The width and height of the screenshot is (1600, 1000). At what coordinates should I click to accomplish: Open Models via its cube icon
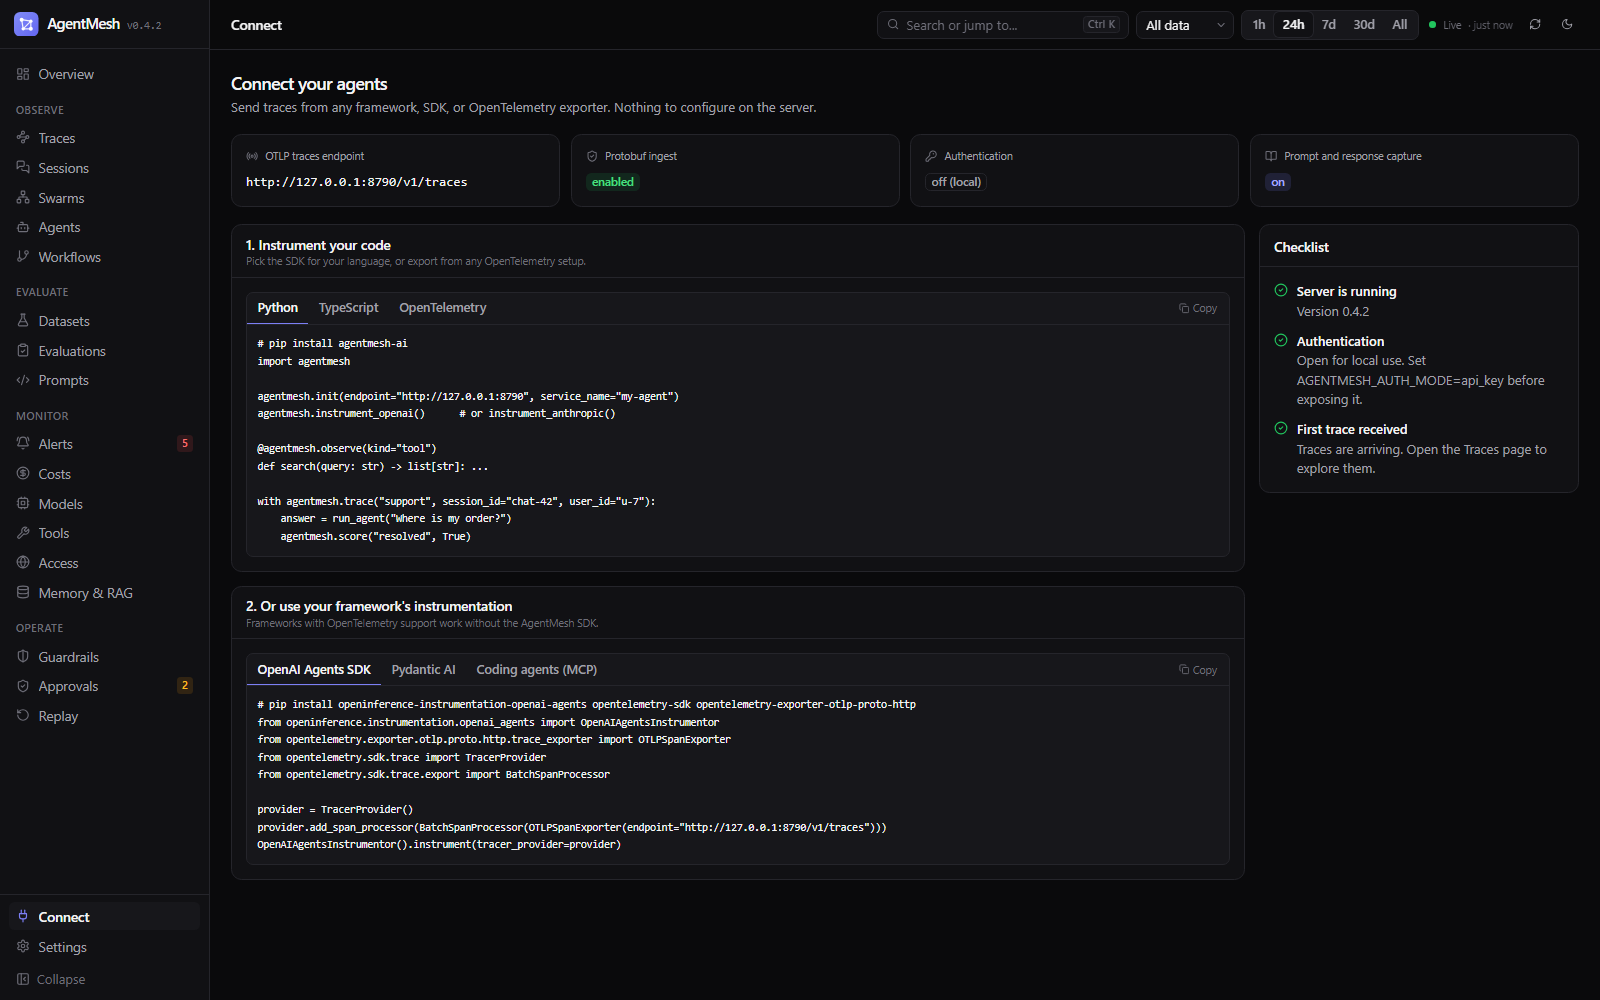coord(23,504)
